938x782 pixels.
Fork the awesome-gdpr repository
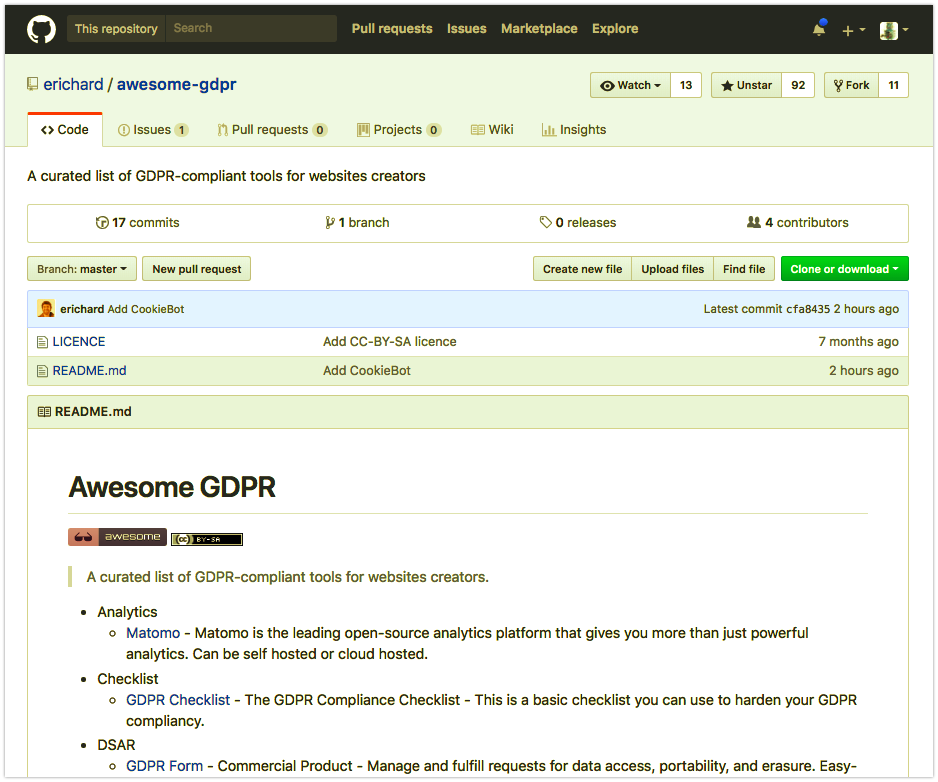click(x=851, y=85)
